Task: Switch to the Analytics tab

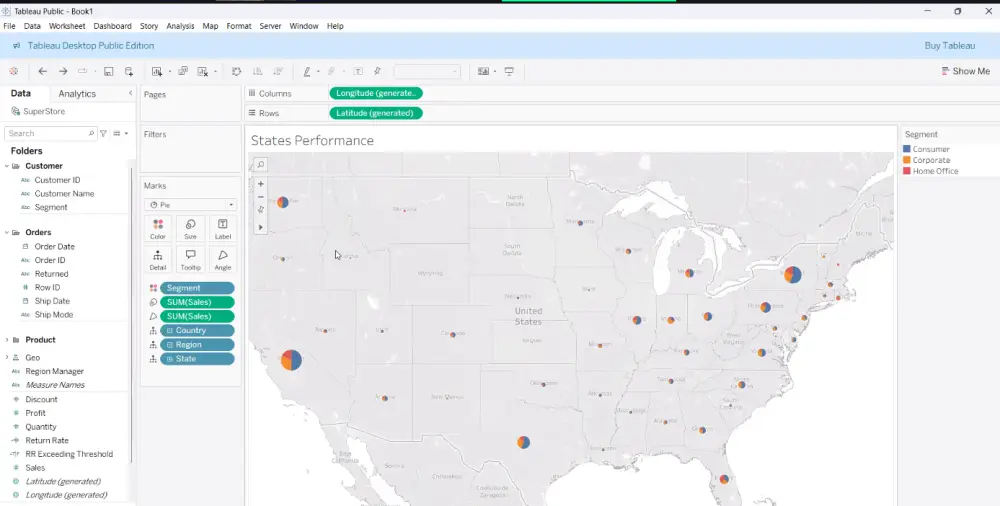Action: [77, 94]
